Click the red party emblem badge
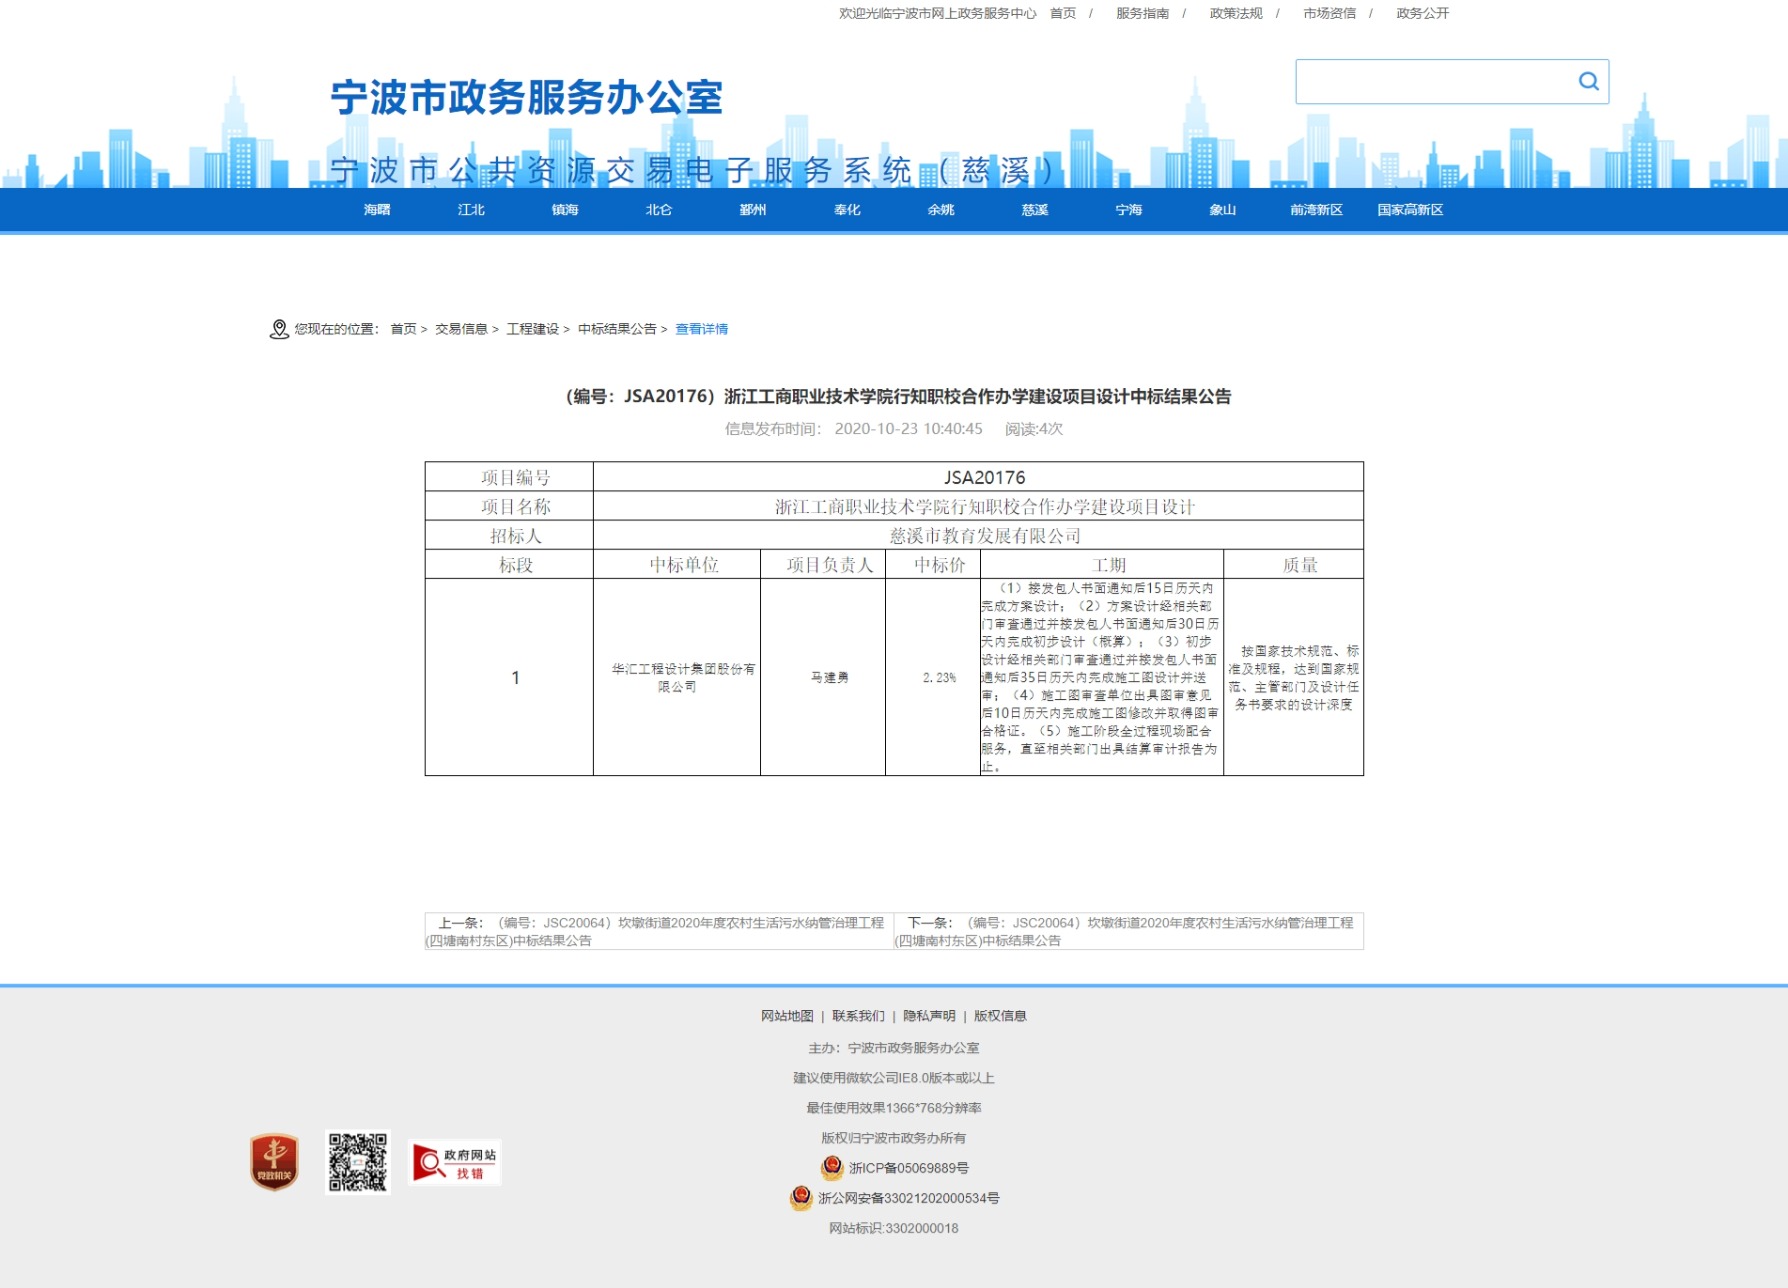This screenshot has width=1788, height=1288. tap(274, 1162)
